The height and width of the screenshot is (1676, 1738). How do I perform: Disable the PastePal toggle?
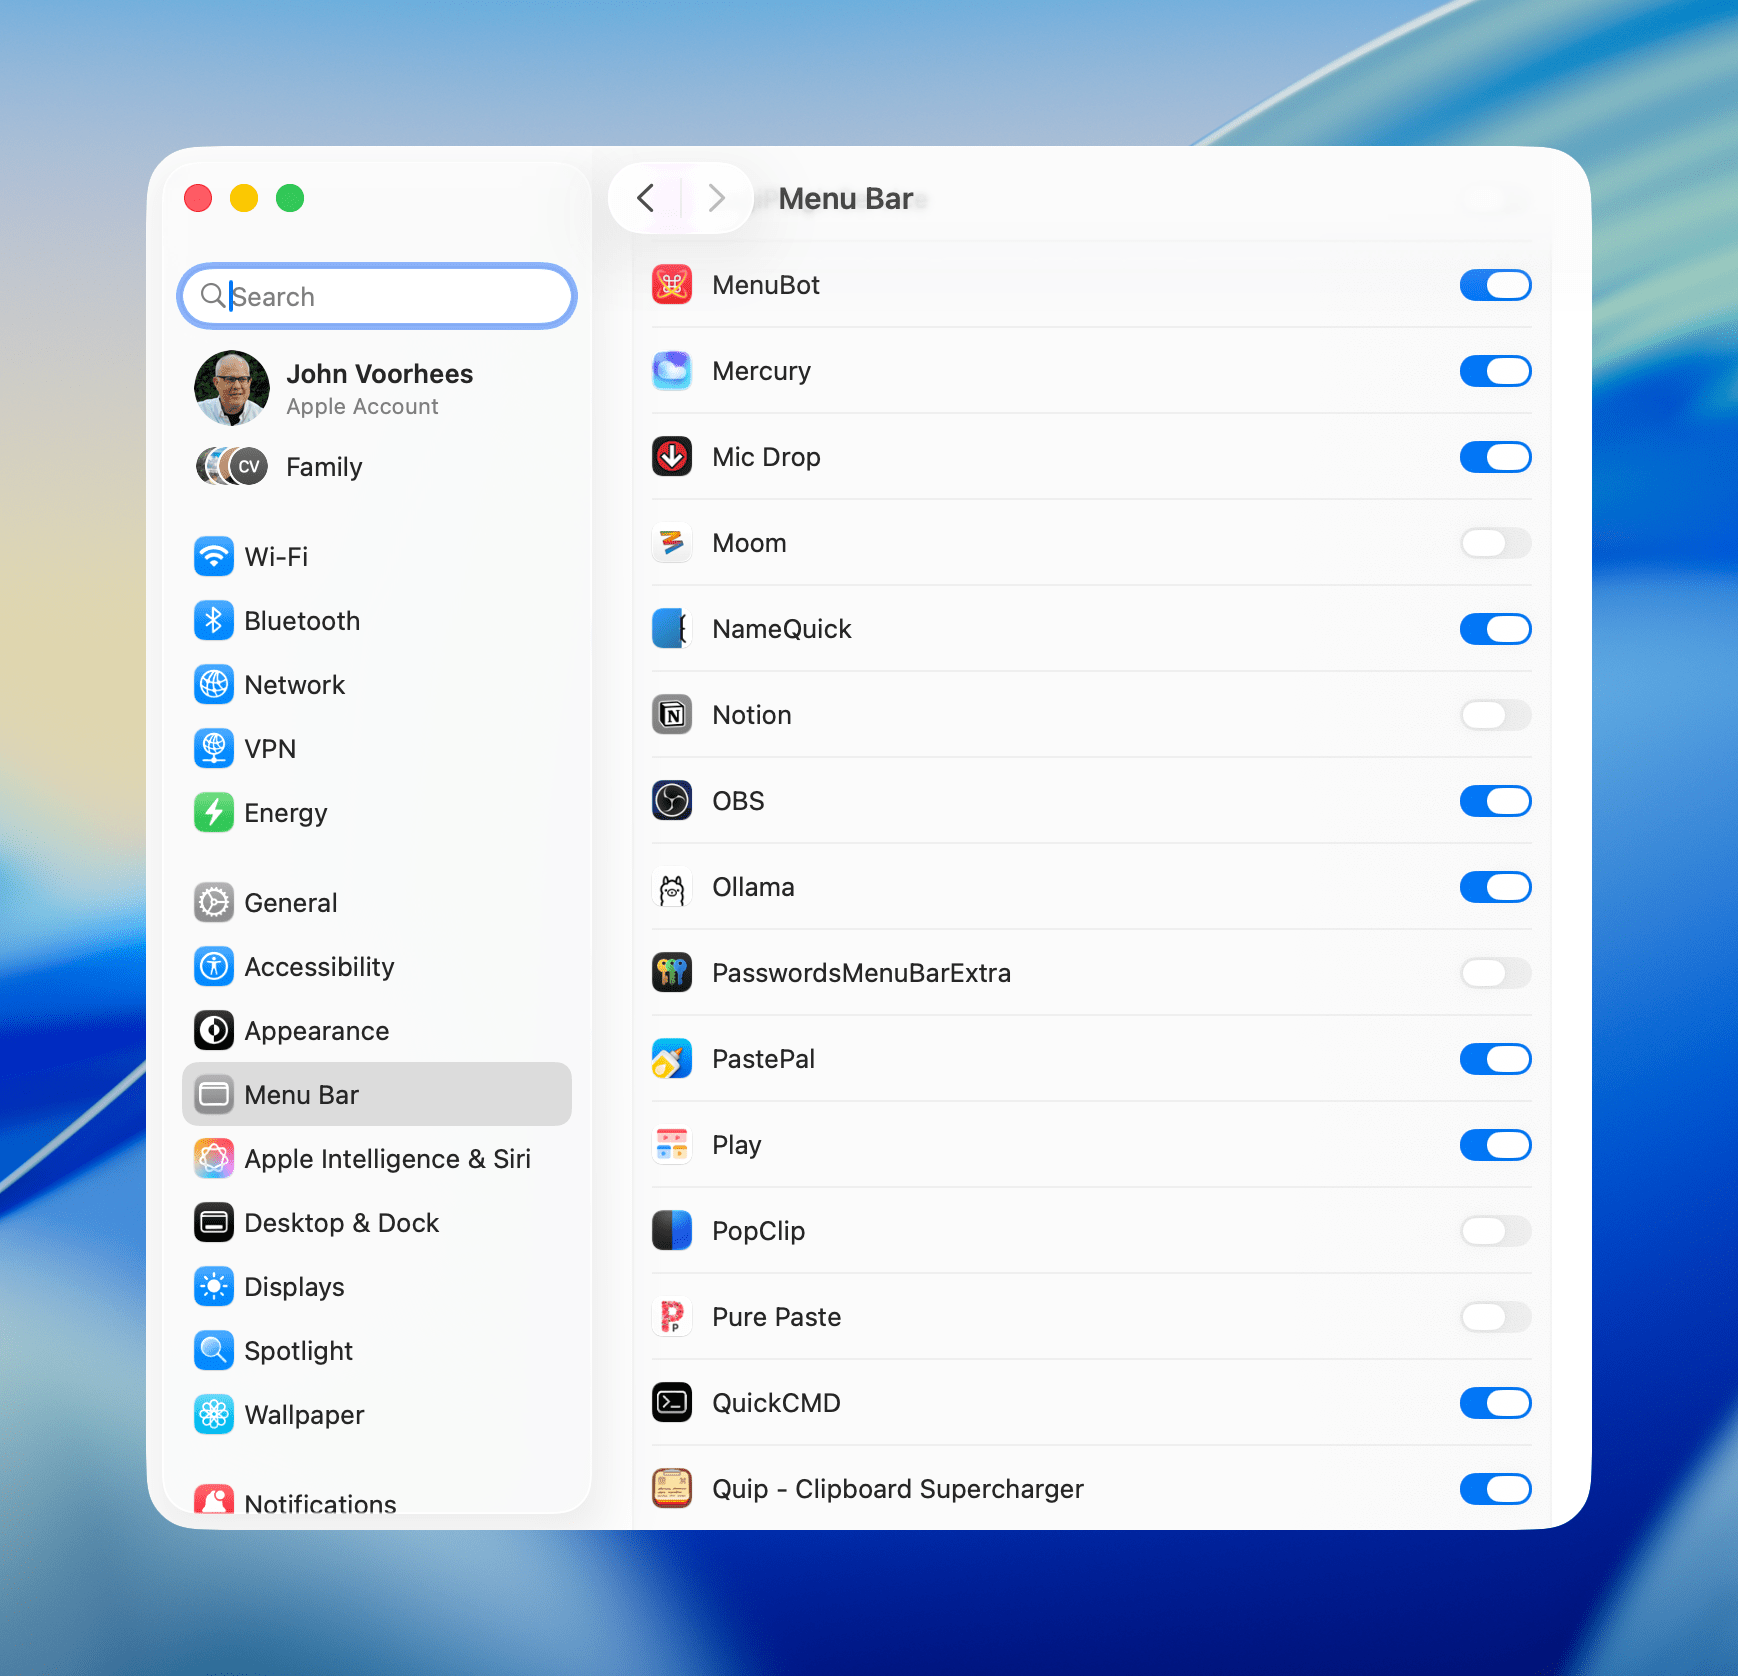click(x=1496, y=1059)
